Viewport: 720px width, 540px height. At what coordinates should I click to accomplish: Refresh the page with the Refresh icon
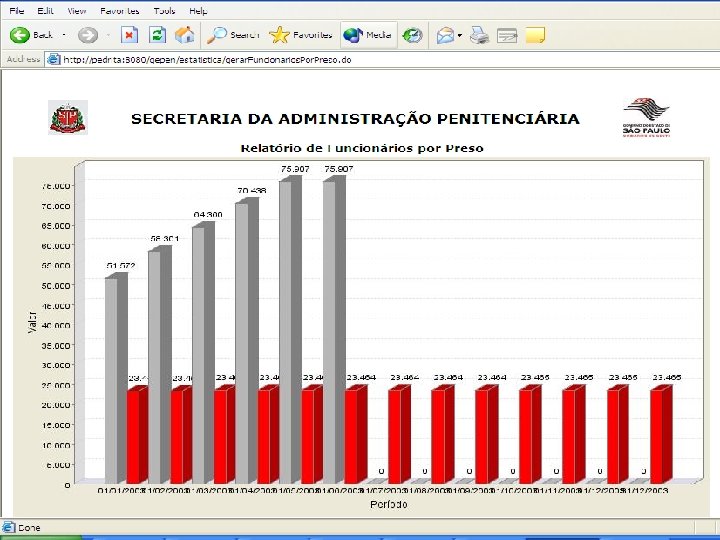[x=158, y=35]
